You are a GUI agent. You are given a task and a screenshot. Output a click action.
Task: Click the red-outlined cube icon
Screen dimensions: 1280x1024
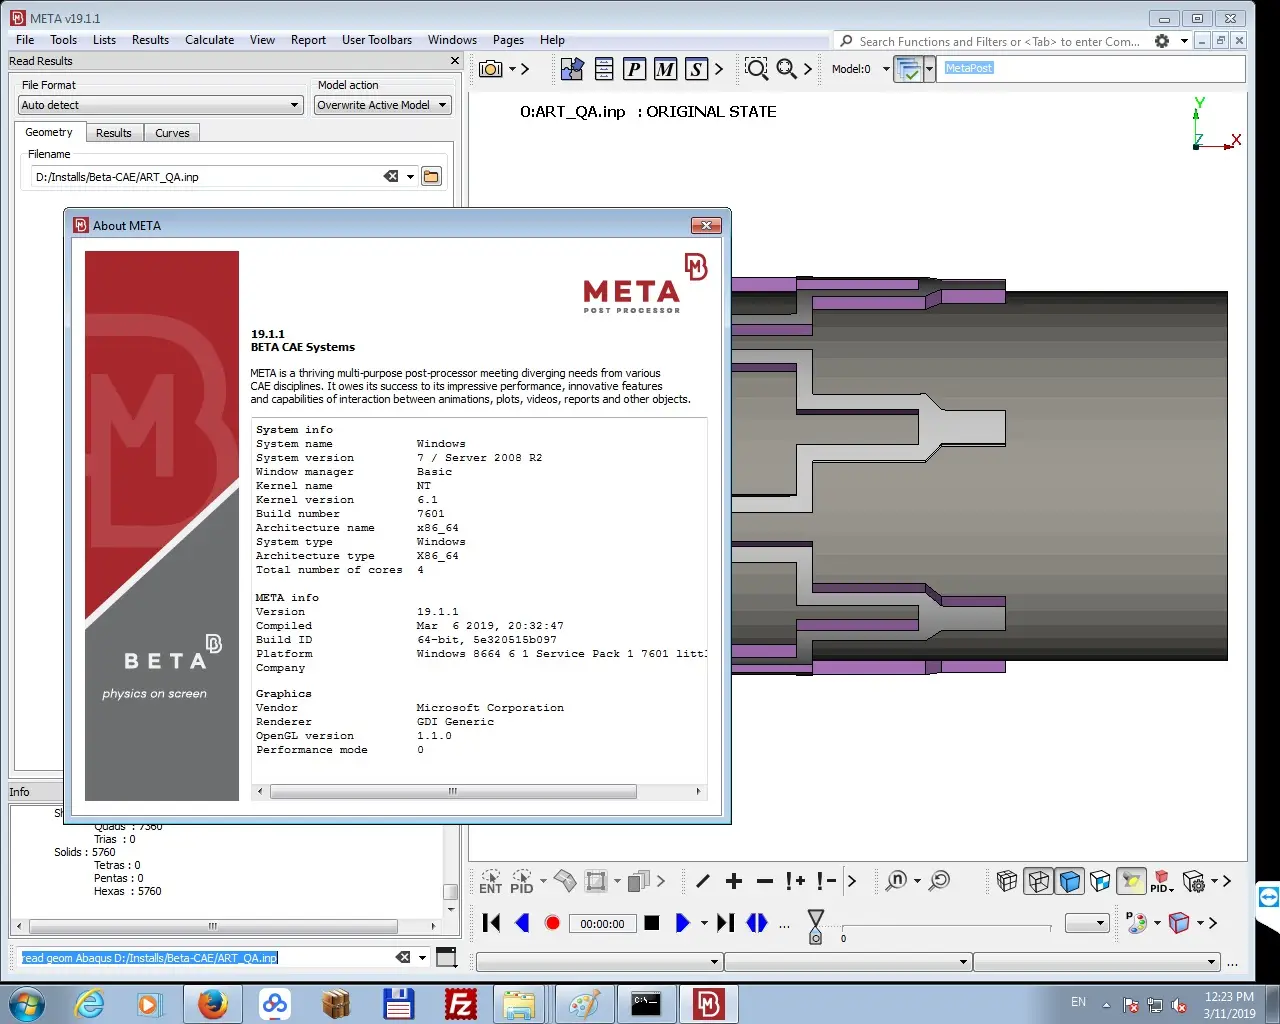[1180, 923]
